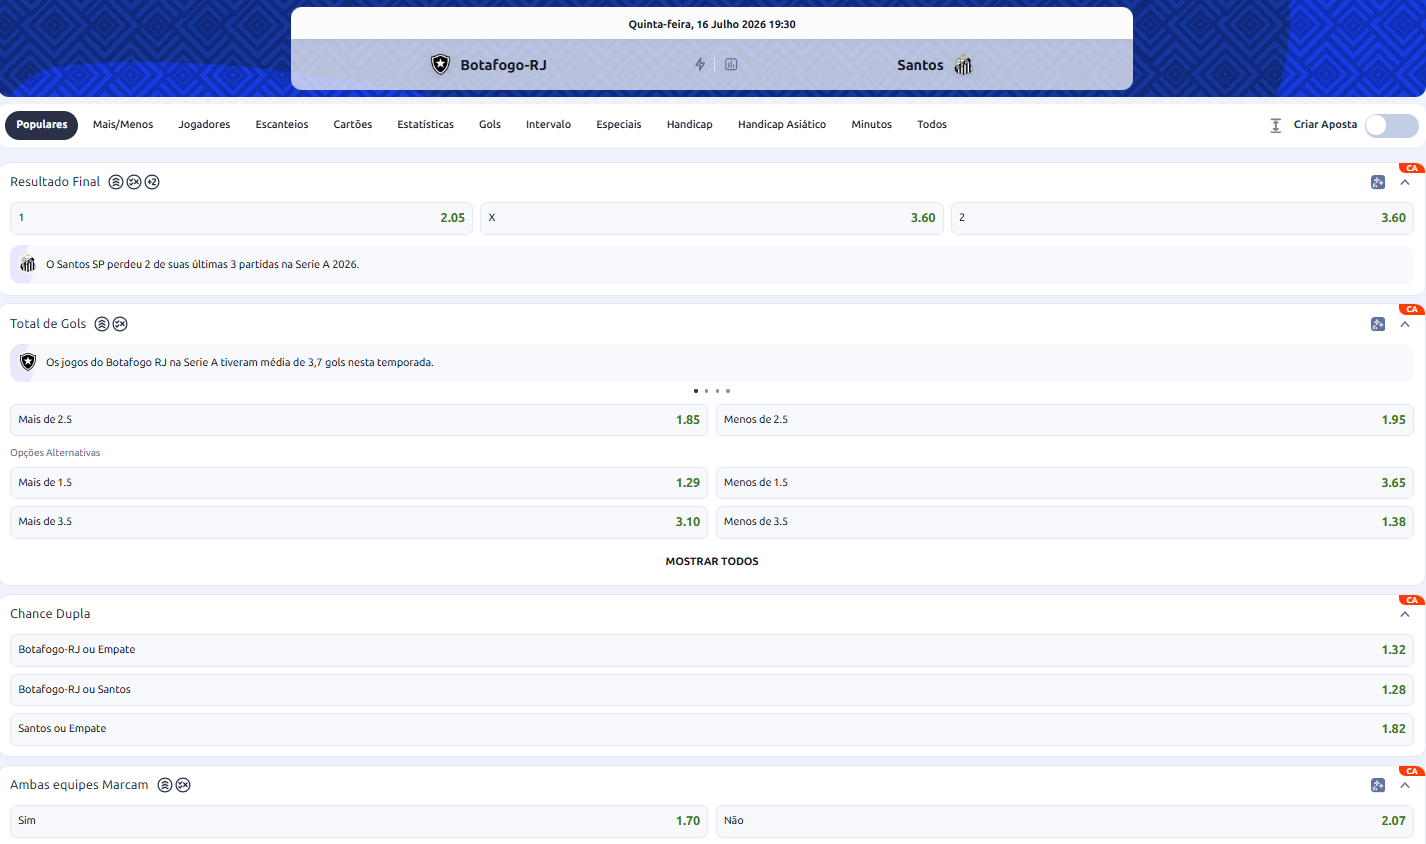1426x844 pixels.
Task: Select Menos de 2.5 at 1.95
Action: coord(1065,420)
